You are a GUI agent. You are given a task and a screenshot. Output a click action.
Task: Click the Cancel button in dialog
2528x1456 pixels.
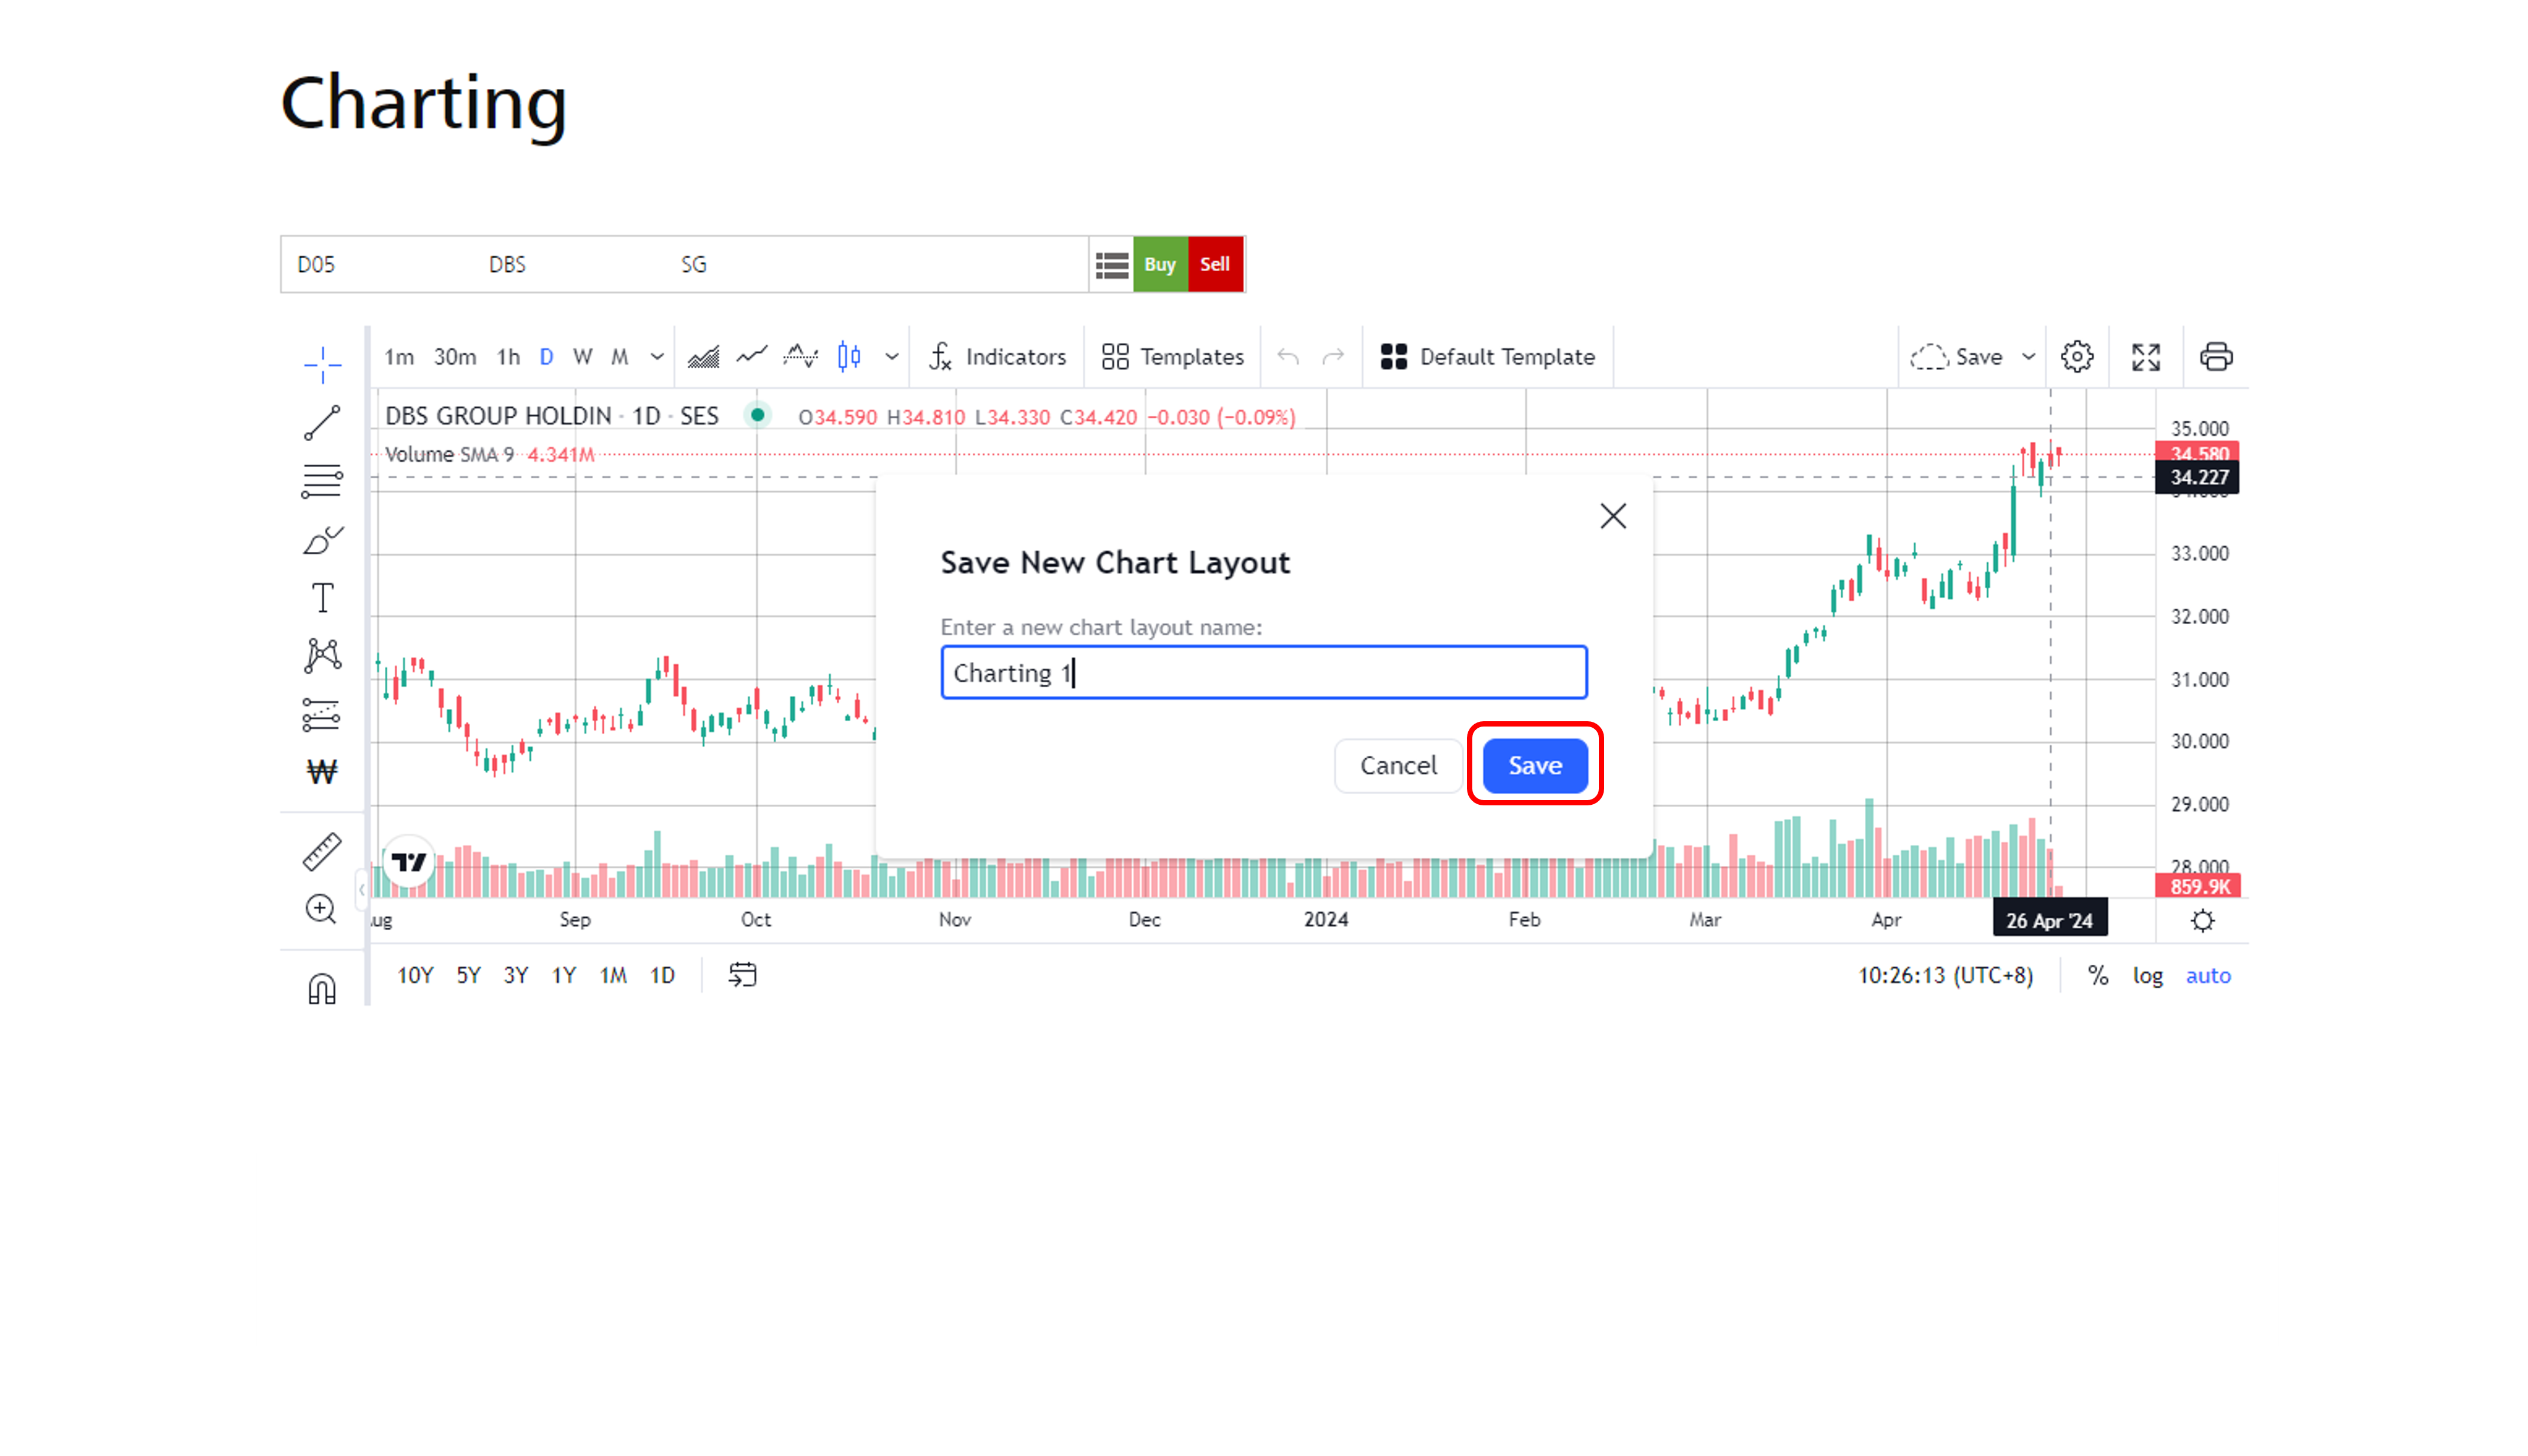click(1398, 766)
